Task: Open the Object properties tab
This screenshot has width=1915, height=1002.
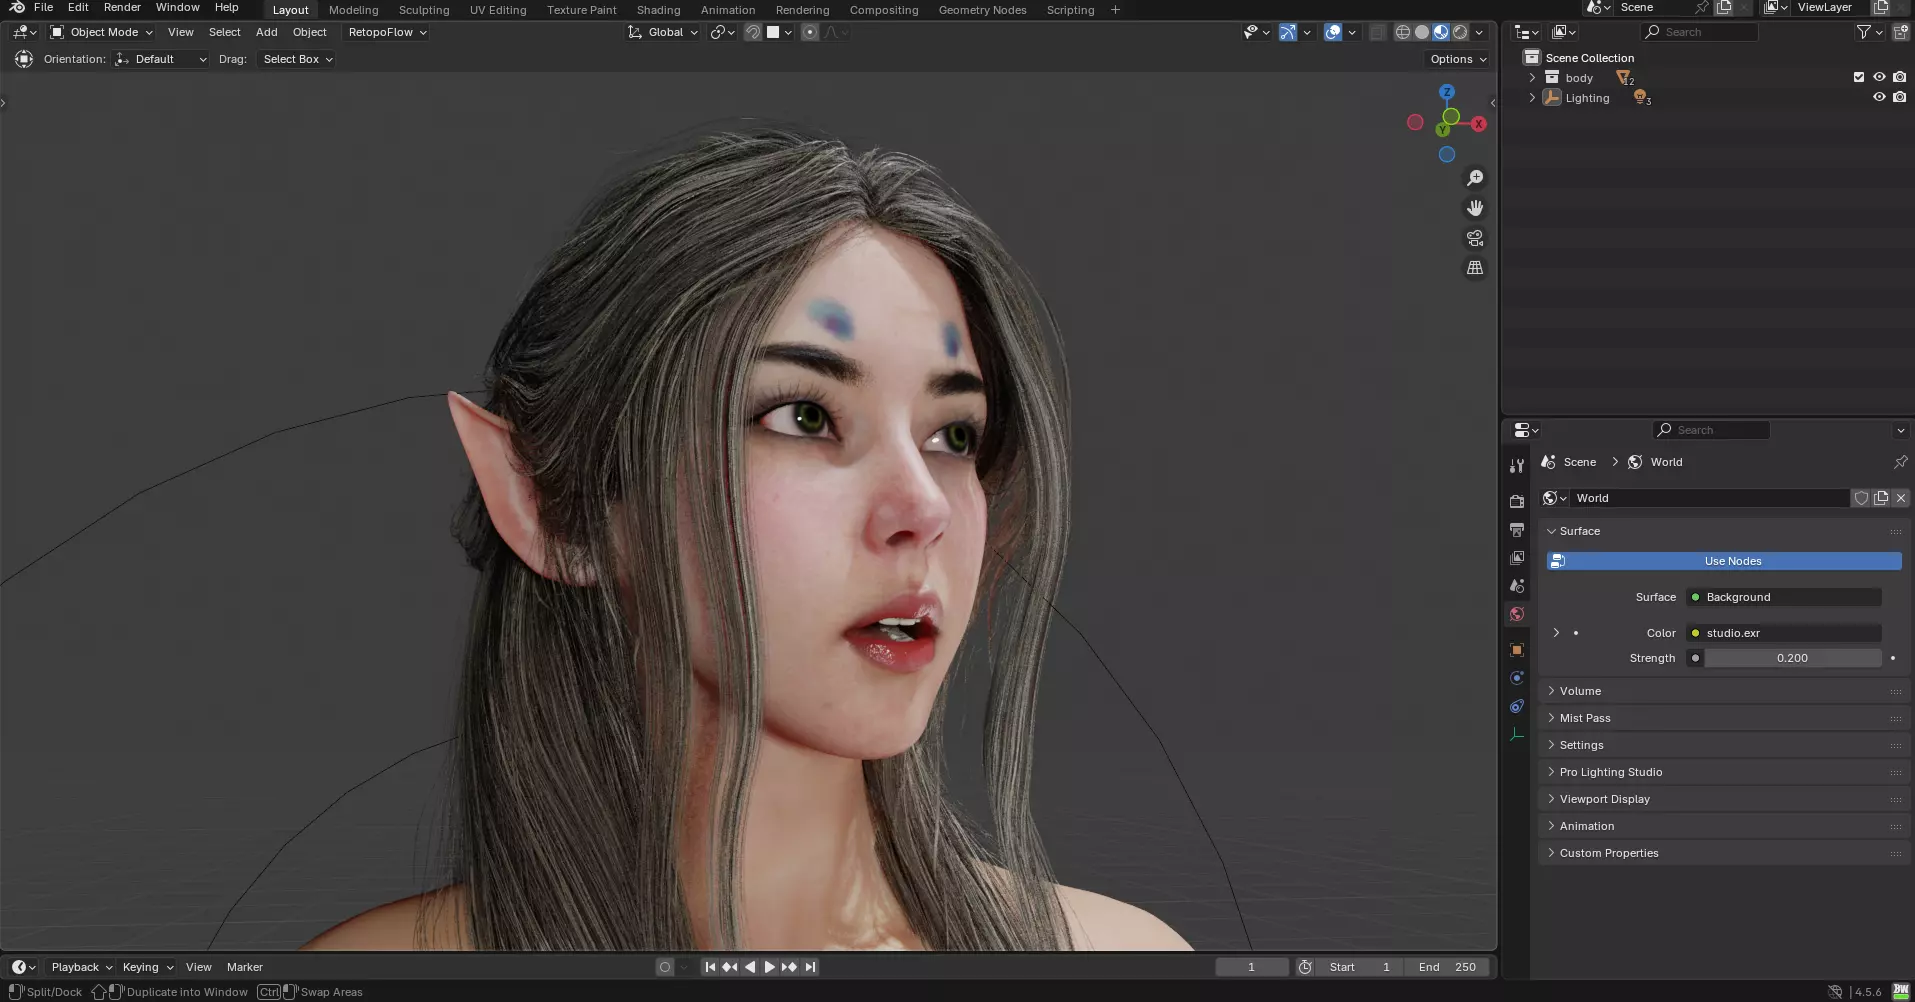Action: 1517,650
